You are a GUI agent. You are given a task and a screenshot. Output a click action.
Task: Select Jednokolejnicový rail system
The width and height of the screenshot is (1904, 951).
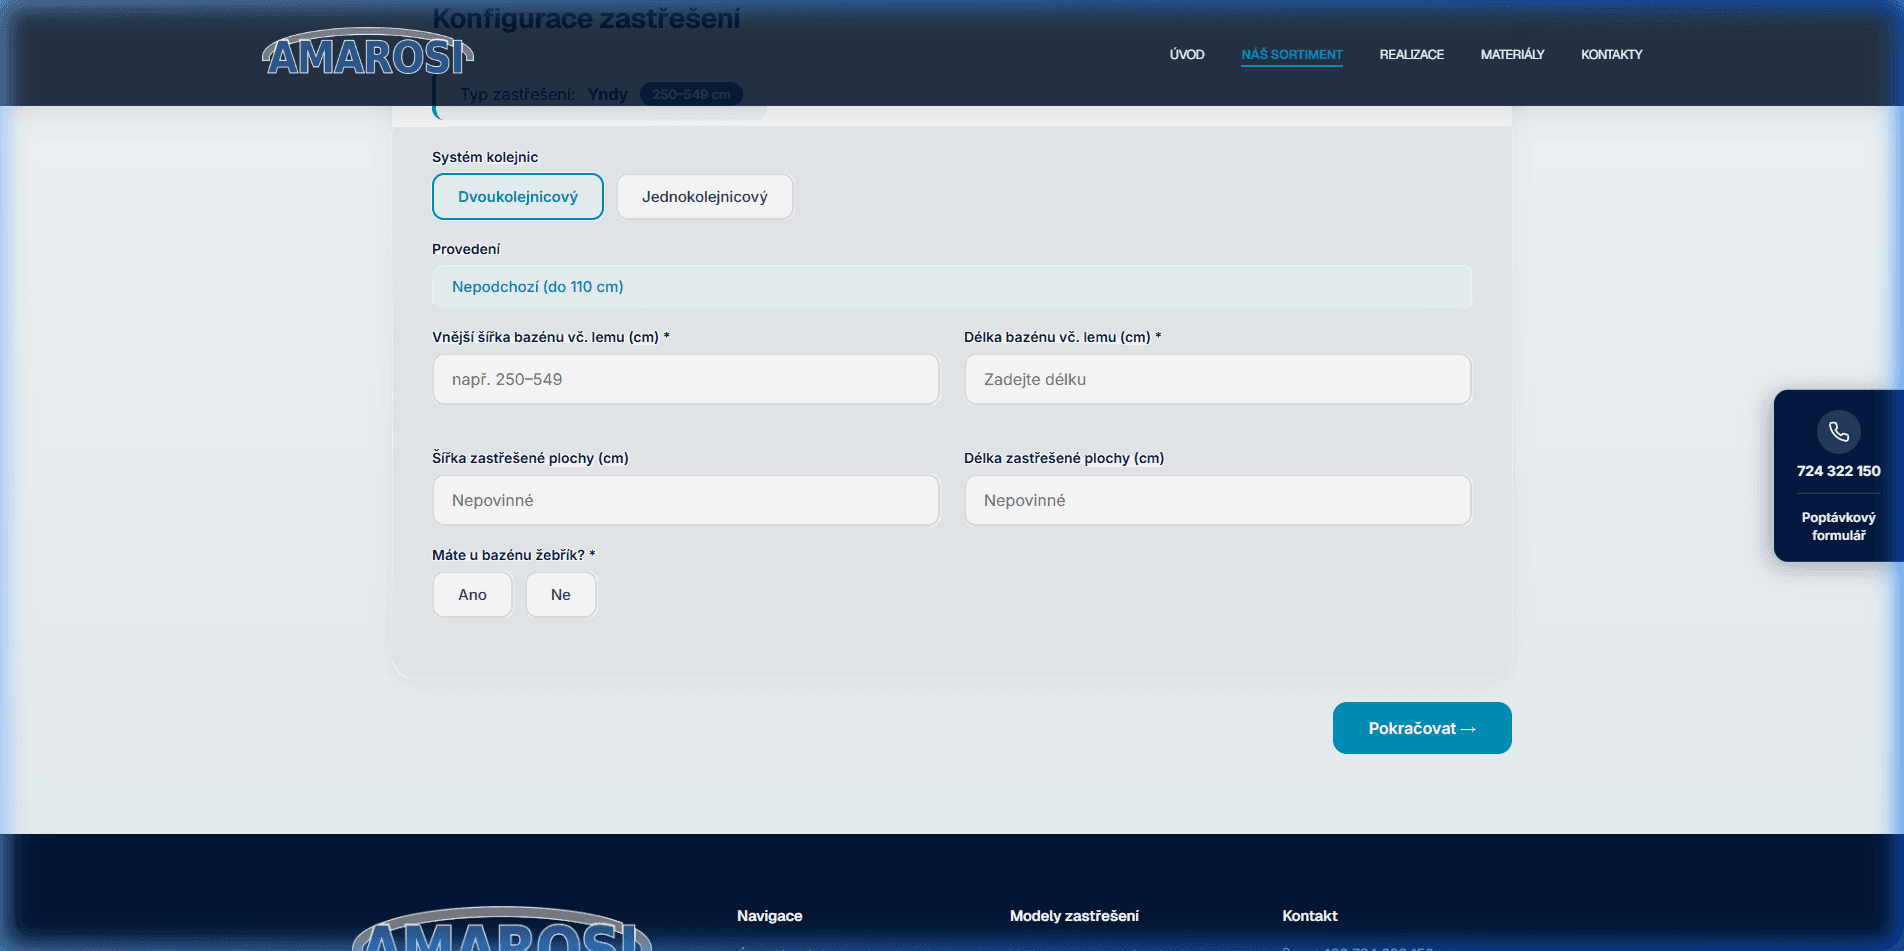pos(704,197)
